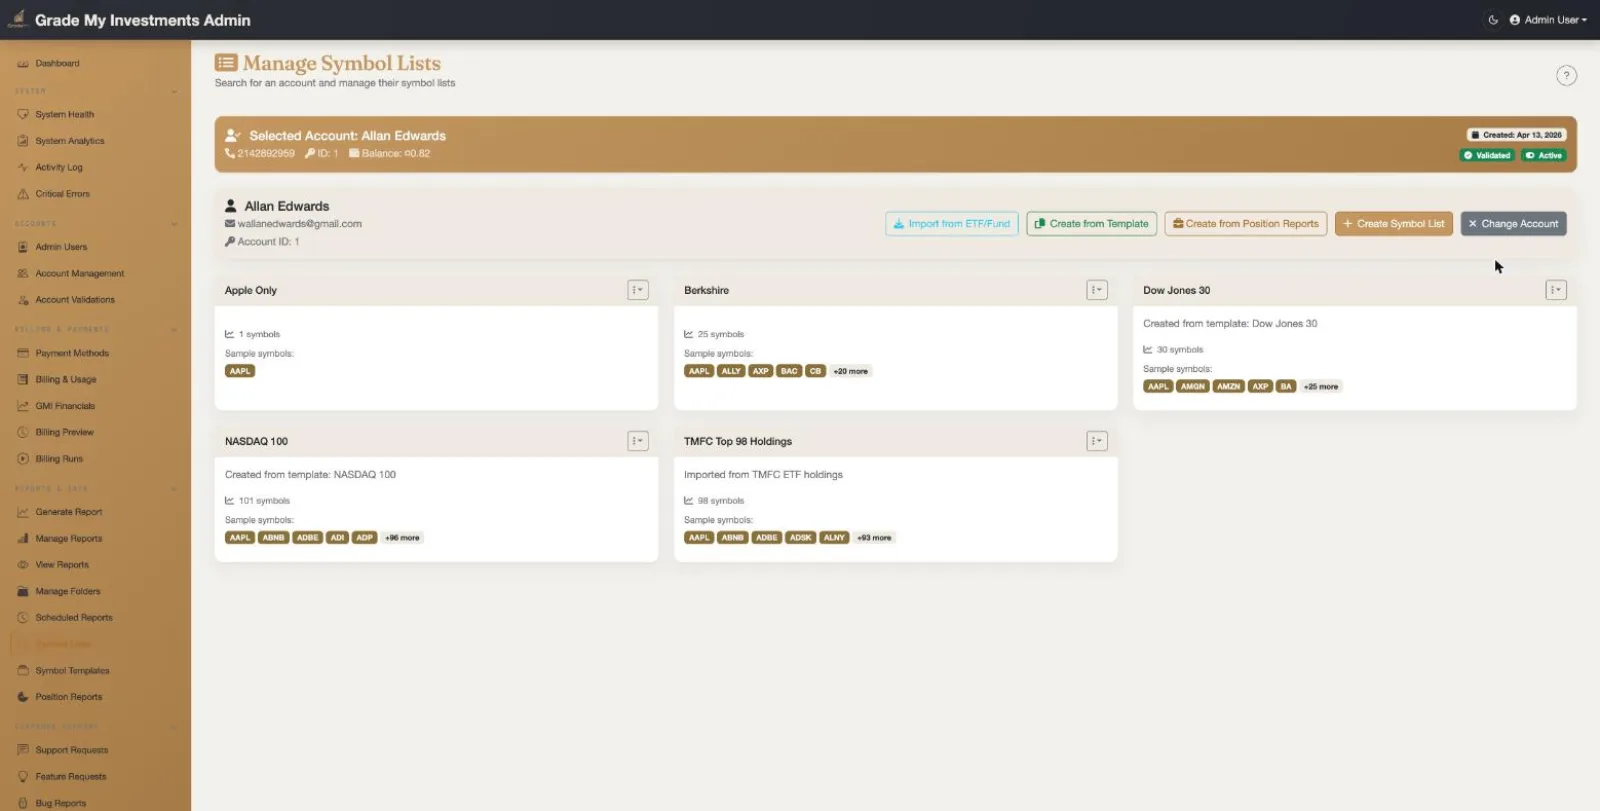
Task: Open the Berkshire list options menu
Action: point(1097,290)
